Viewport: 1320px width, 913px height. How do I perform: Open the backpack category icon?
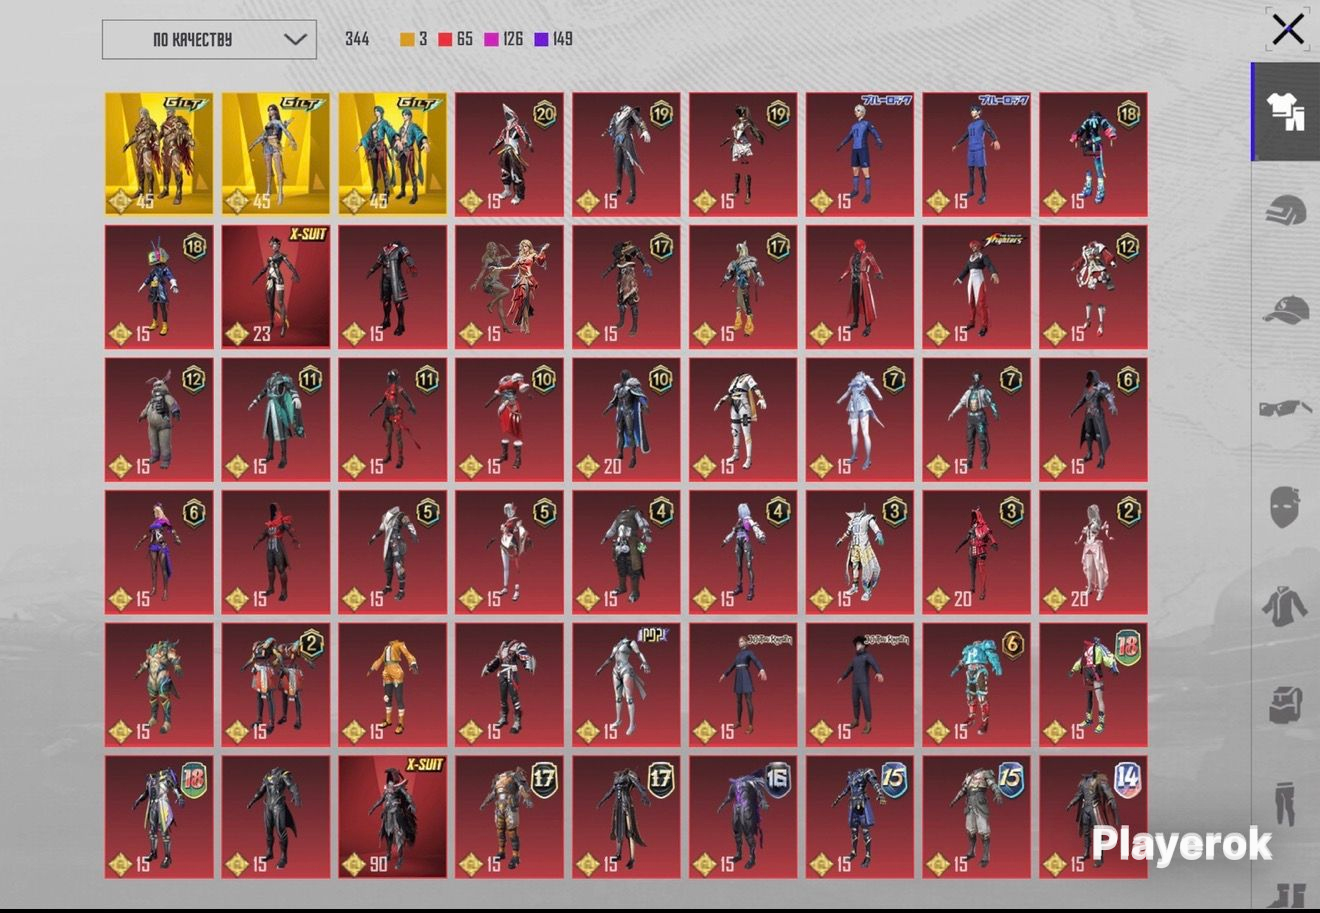(1285, 704)
